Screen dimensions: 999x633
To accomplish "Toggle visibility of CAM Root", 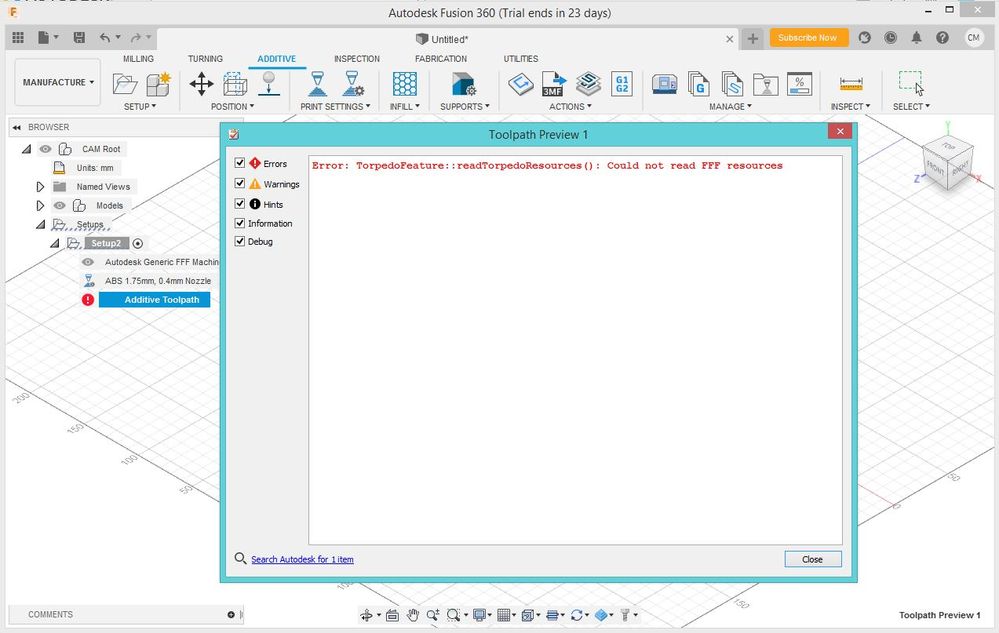I will [x=45, y=149].
